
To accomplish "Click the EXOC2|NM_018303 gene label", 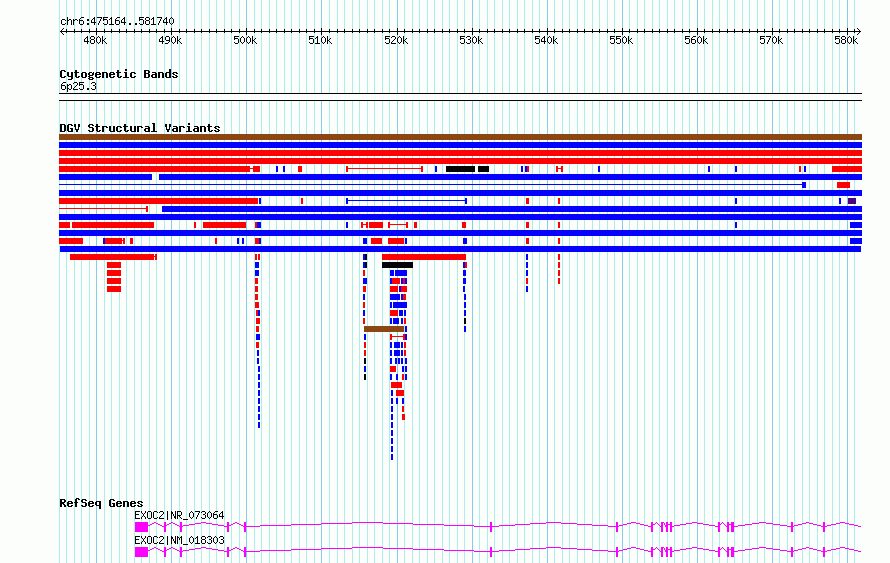I will click(179, 540).
